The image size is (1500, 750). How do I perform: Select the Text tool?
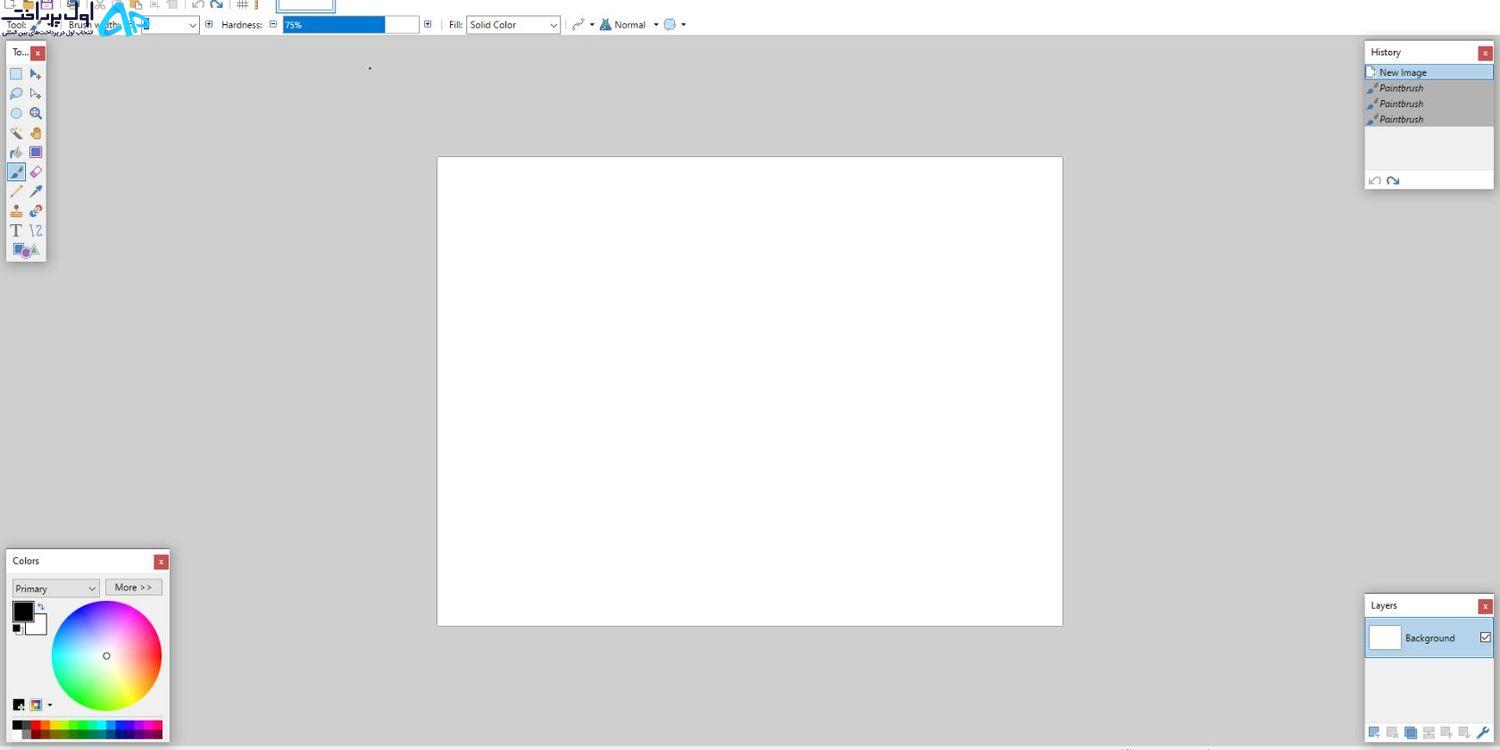16,230
